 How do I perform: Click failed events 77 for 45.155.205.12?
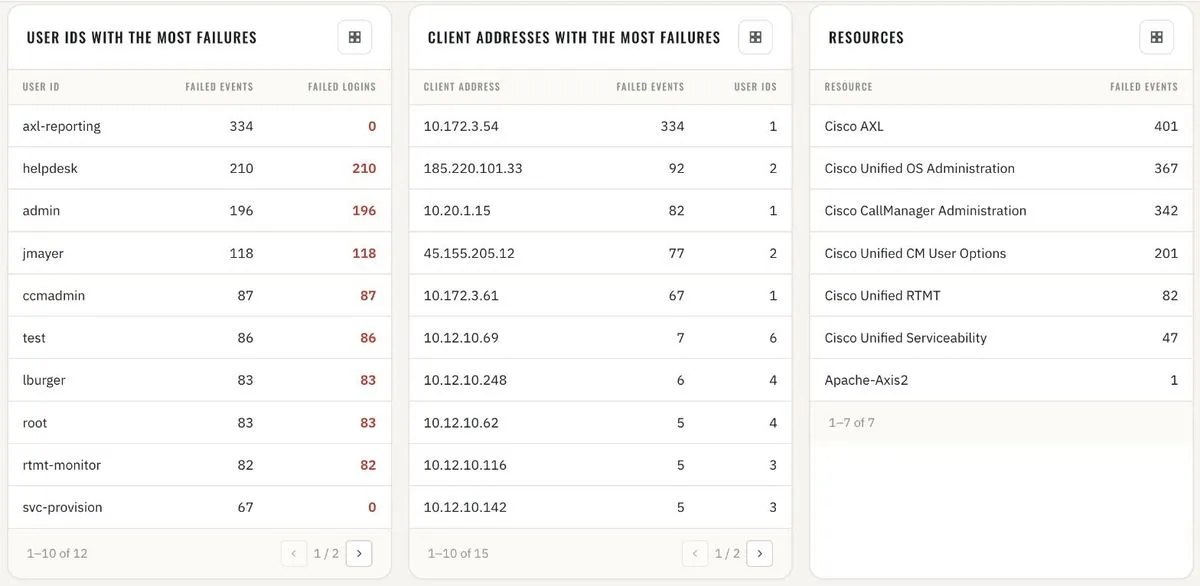tap(676, 253)
